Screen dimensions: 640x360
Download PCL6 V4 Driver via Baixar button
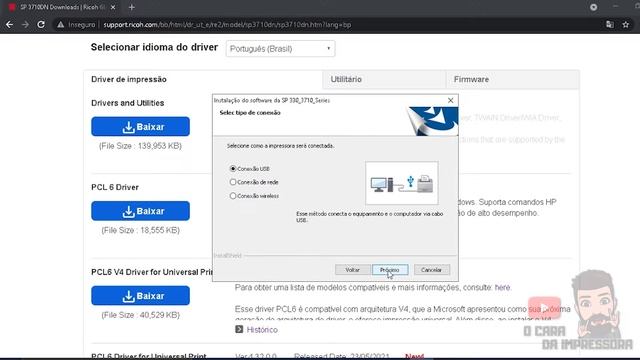140,296
